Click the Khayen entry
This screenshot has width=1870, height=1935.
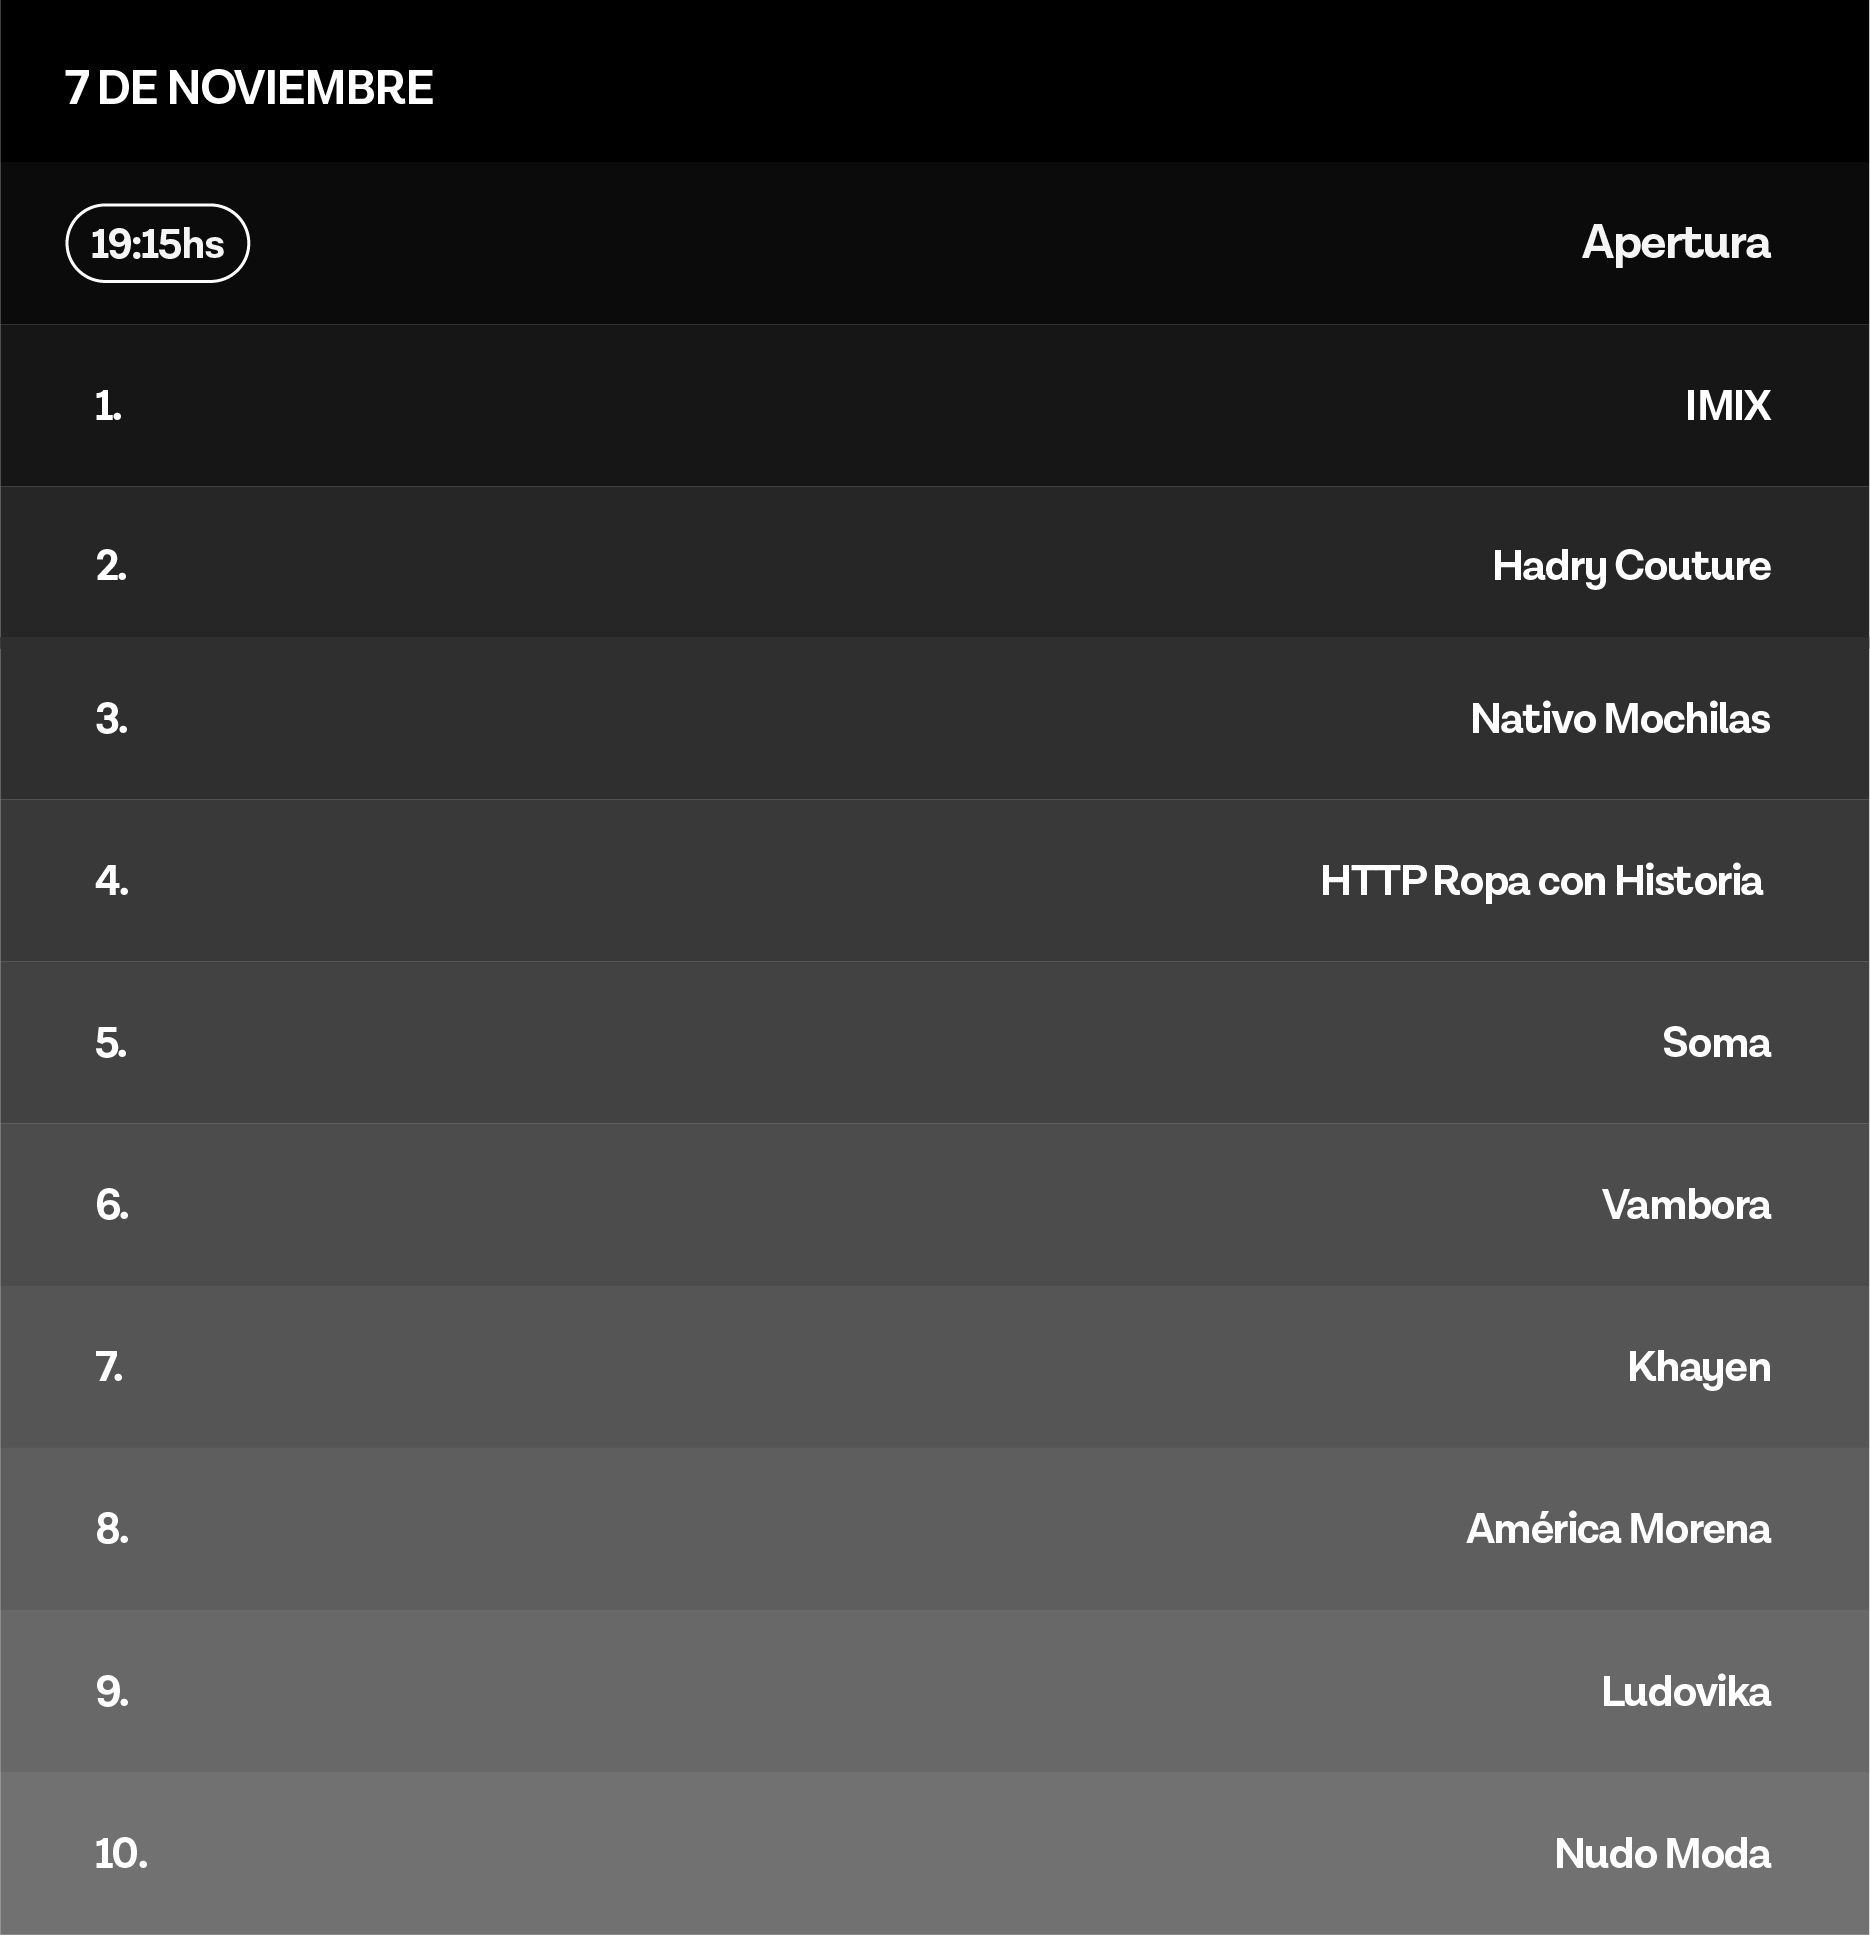(1698, 1367)
